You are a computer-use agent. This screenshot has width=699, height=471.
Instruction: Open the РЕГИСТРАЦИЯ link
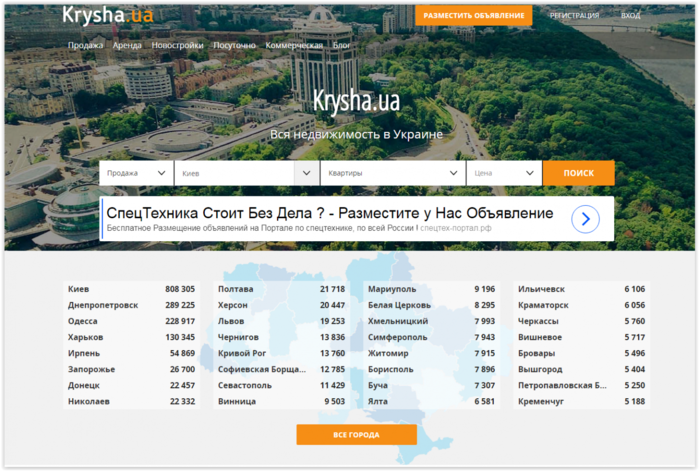pyautogui.click(x=574, y=16)
